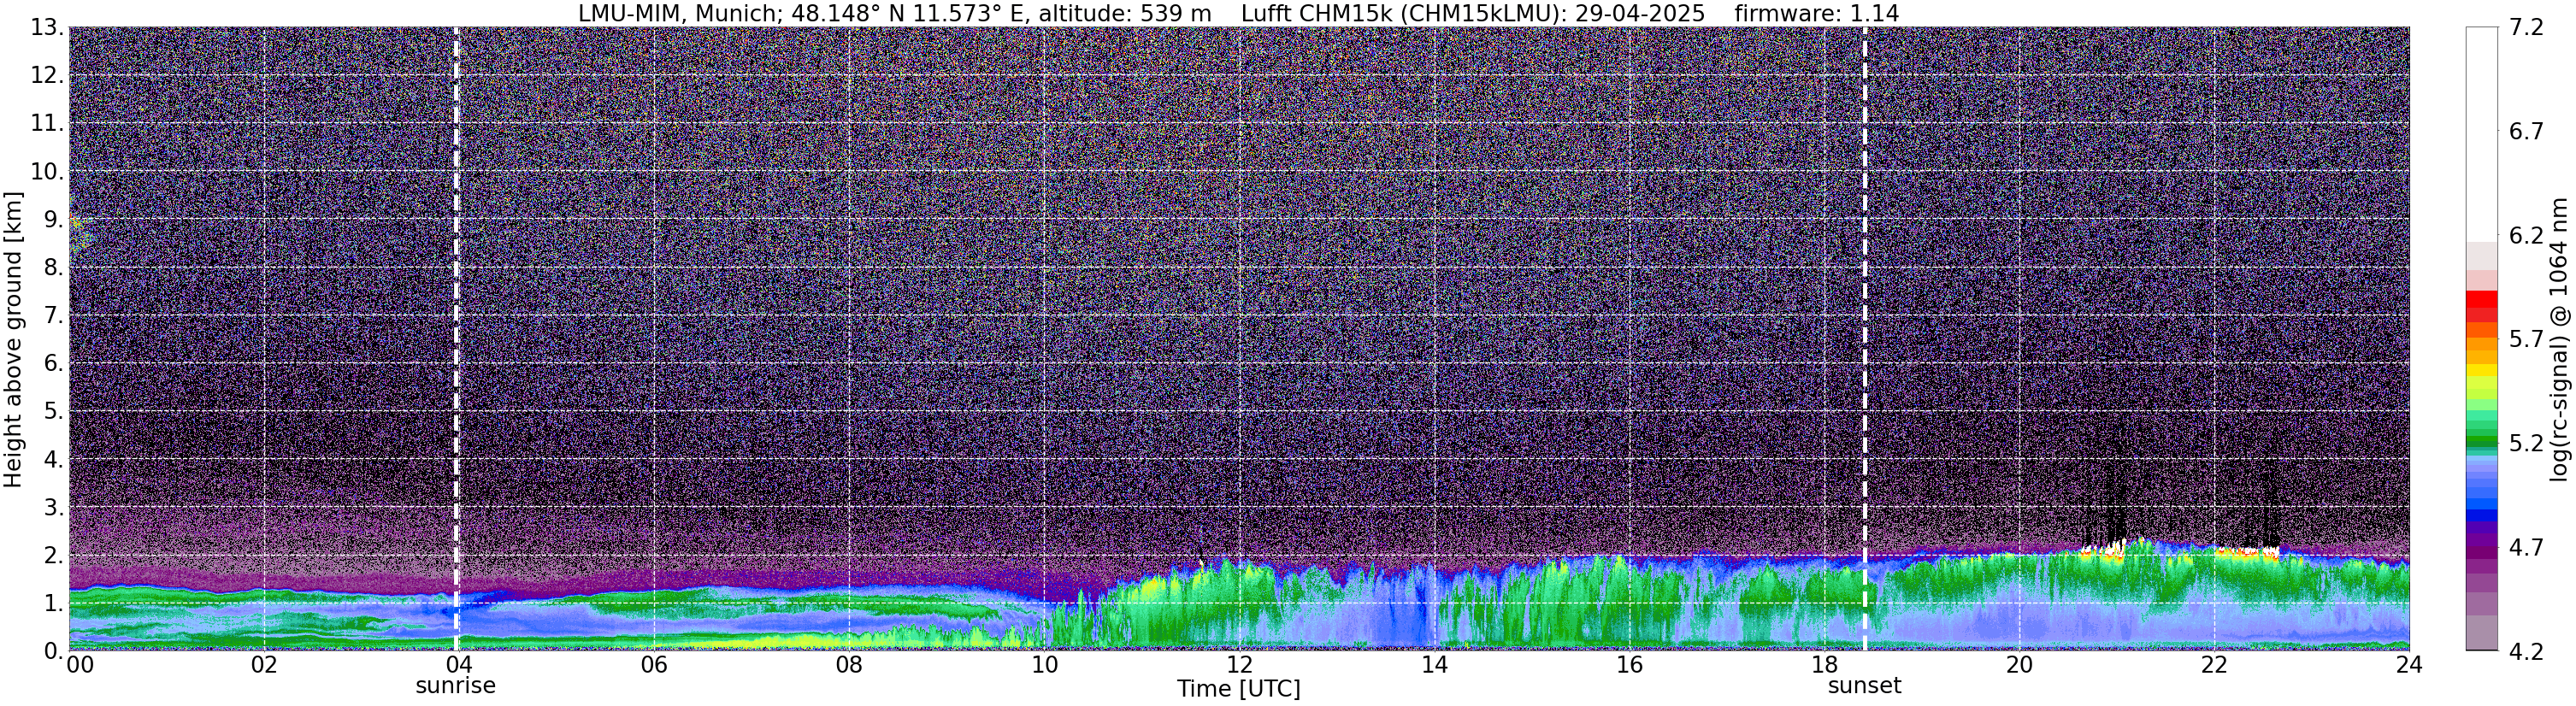Click the '6.7' colorbar tick value

point(2526,132)
